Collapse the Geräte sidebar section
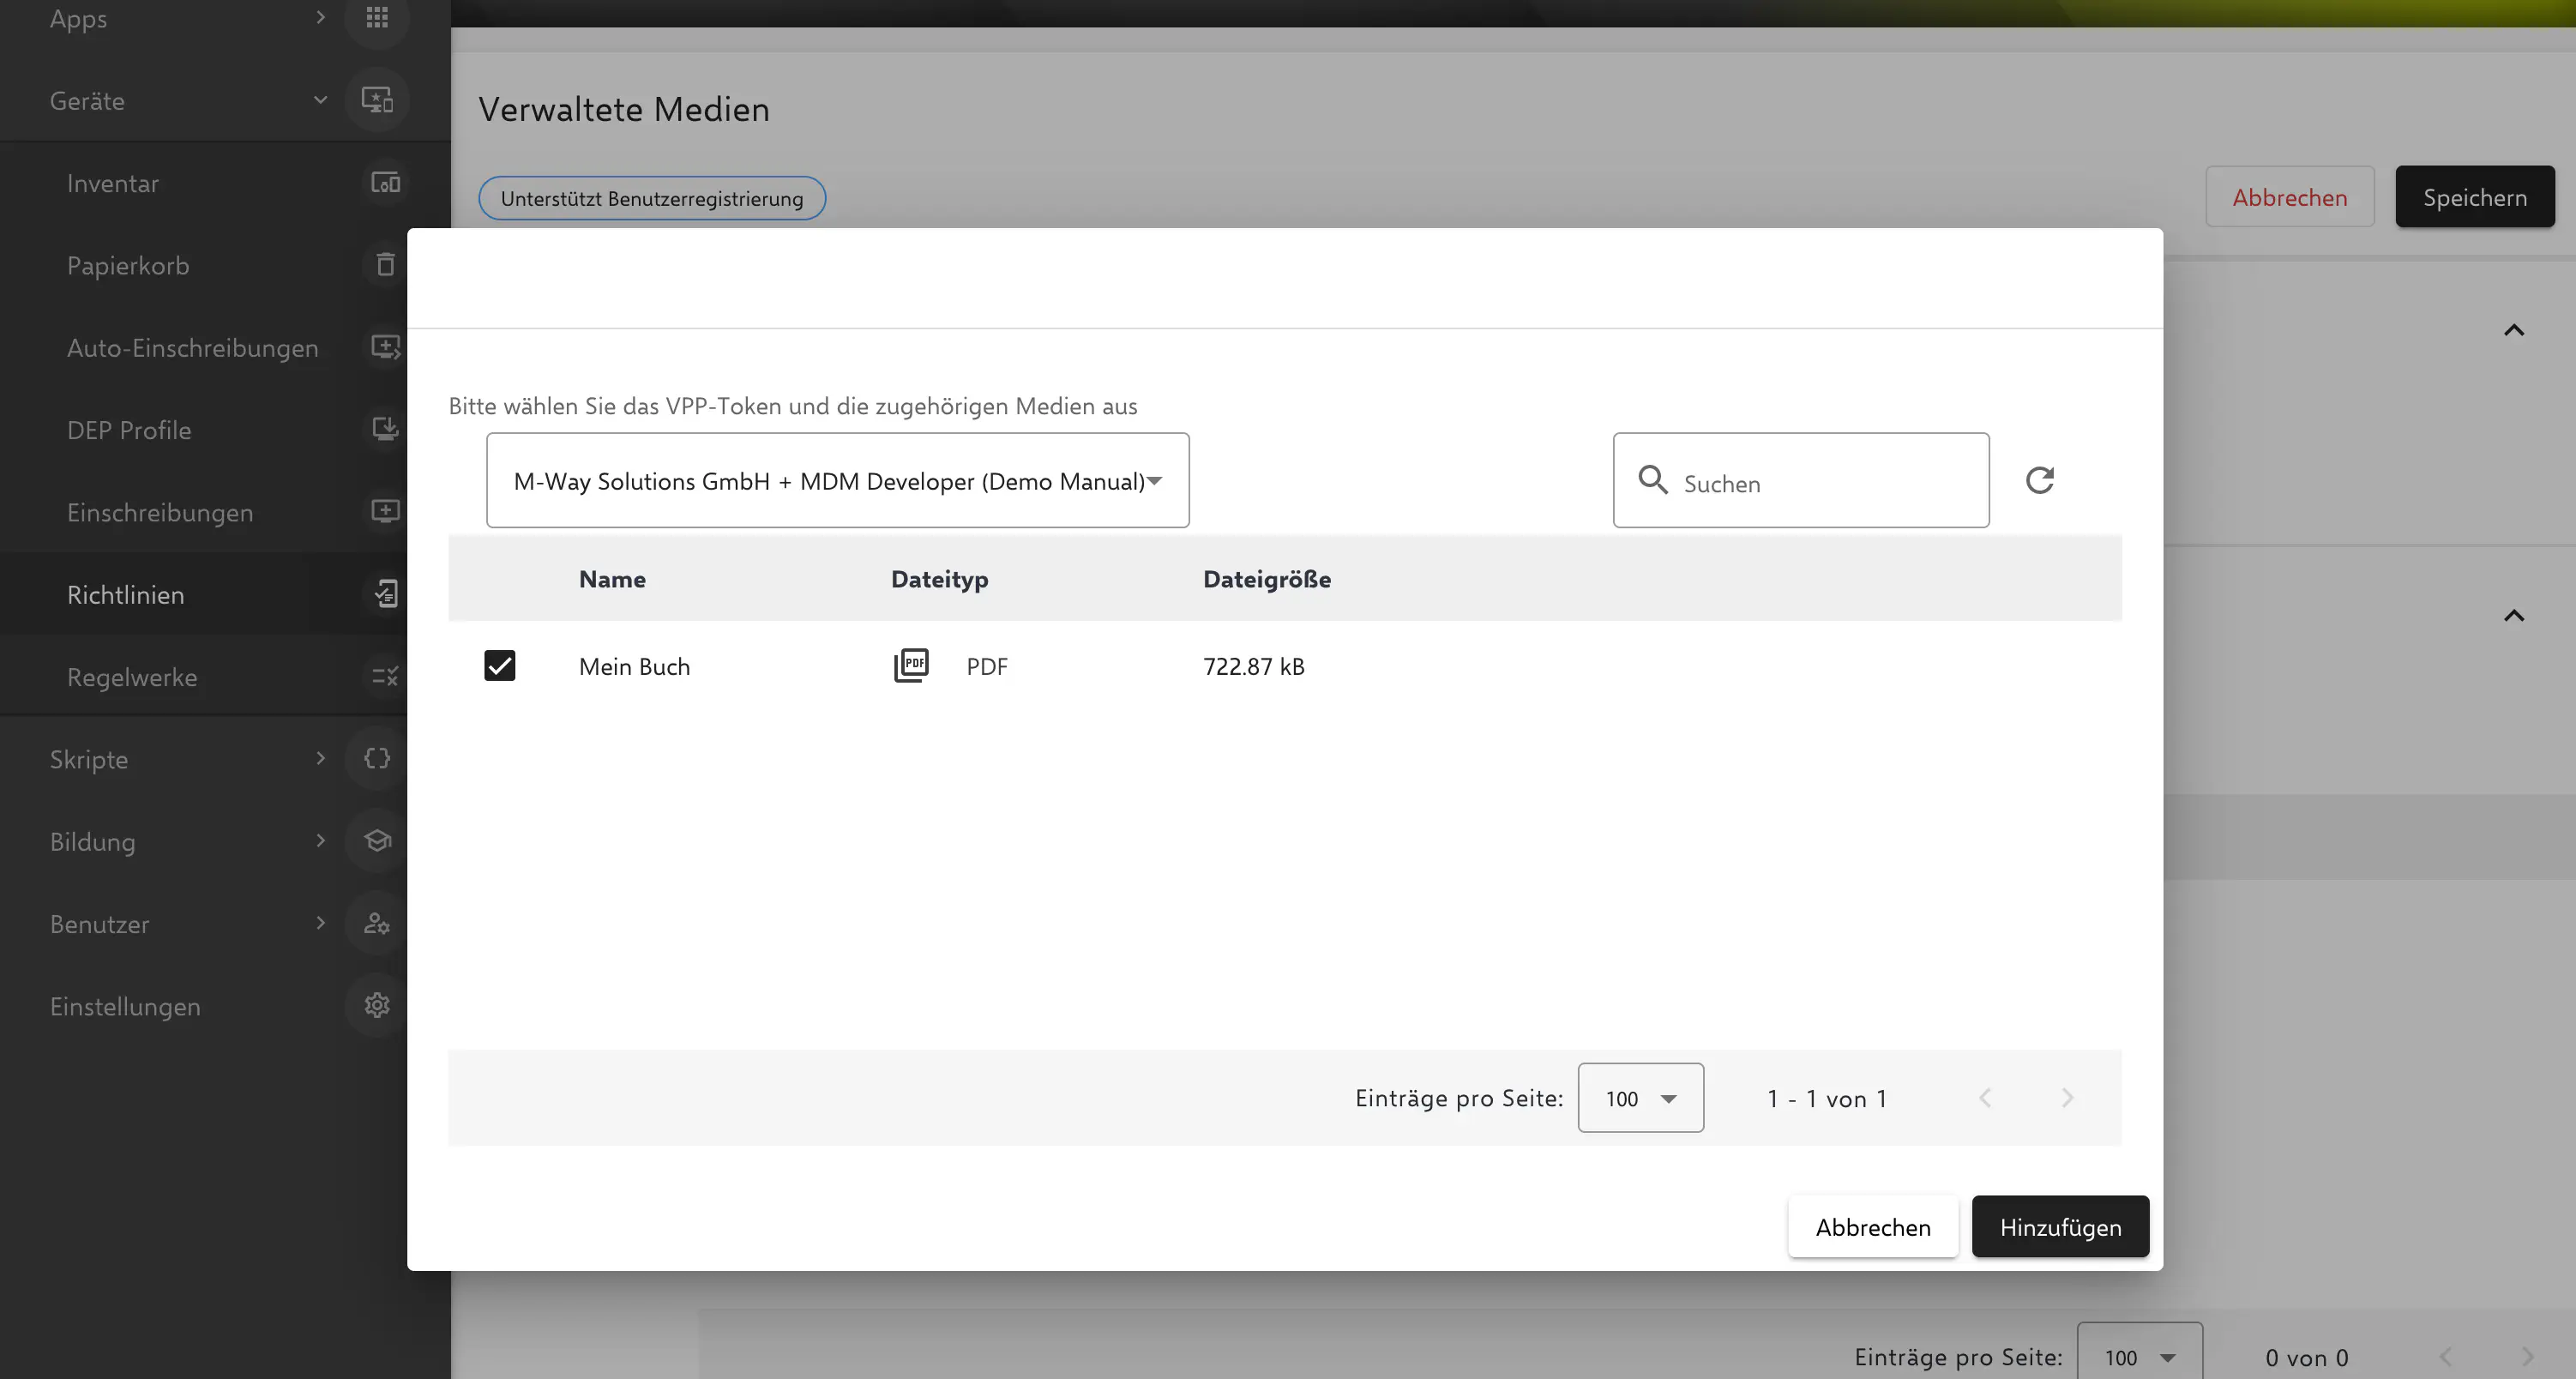Screen dimensions: 2576x1379 coord(320,100)
